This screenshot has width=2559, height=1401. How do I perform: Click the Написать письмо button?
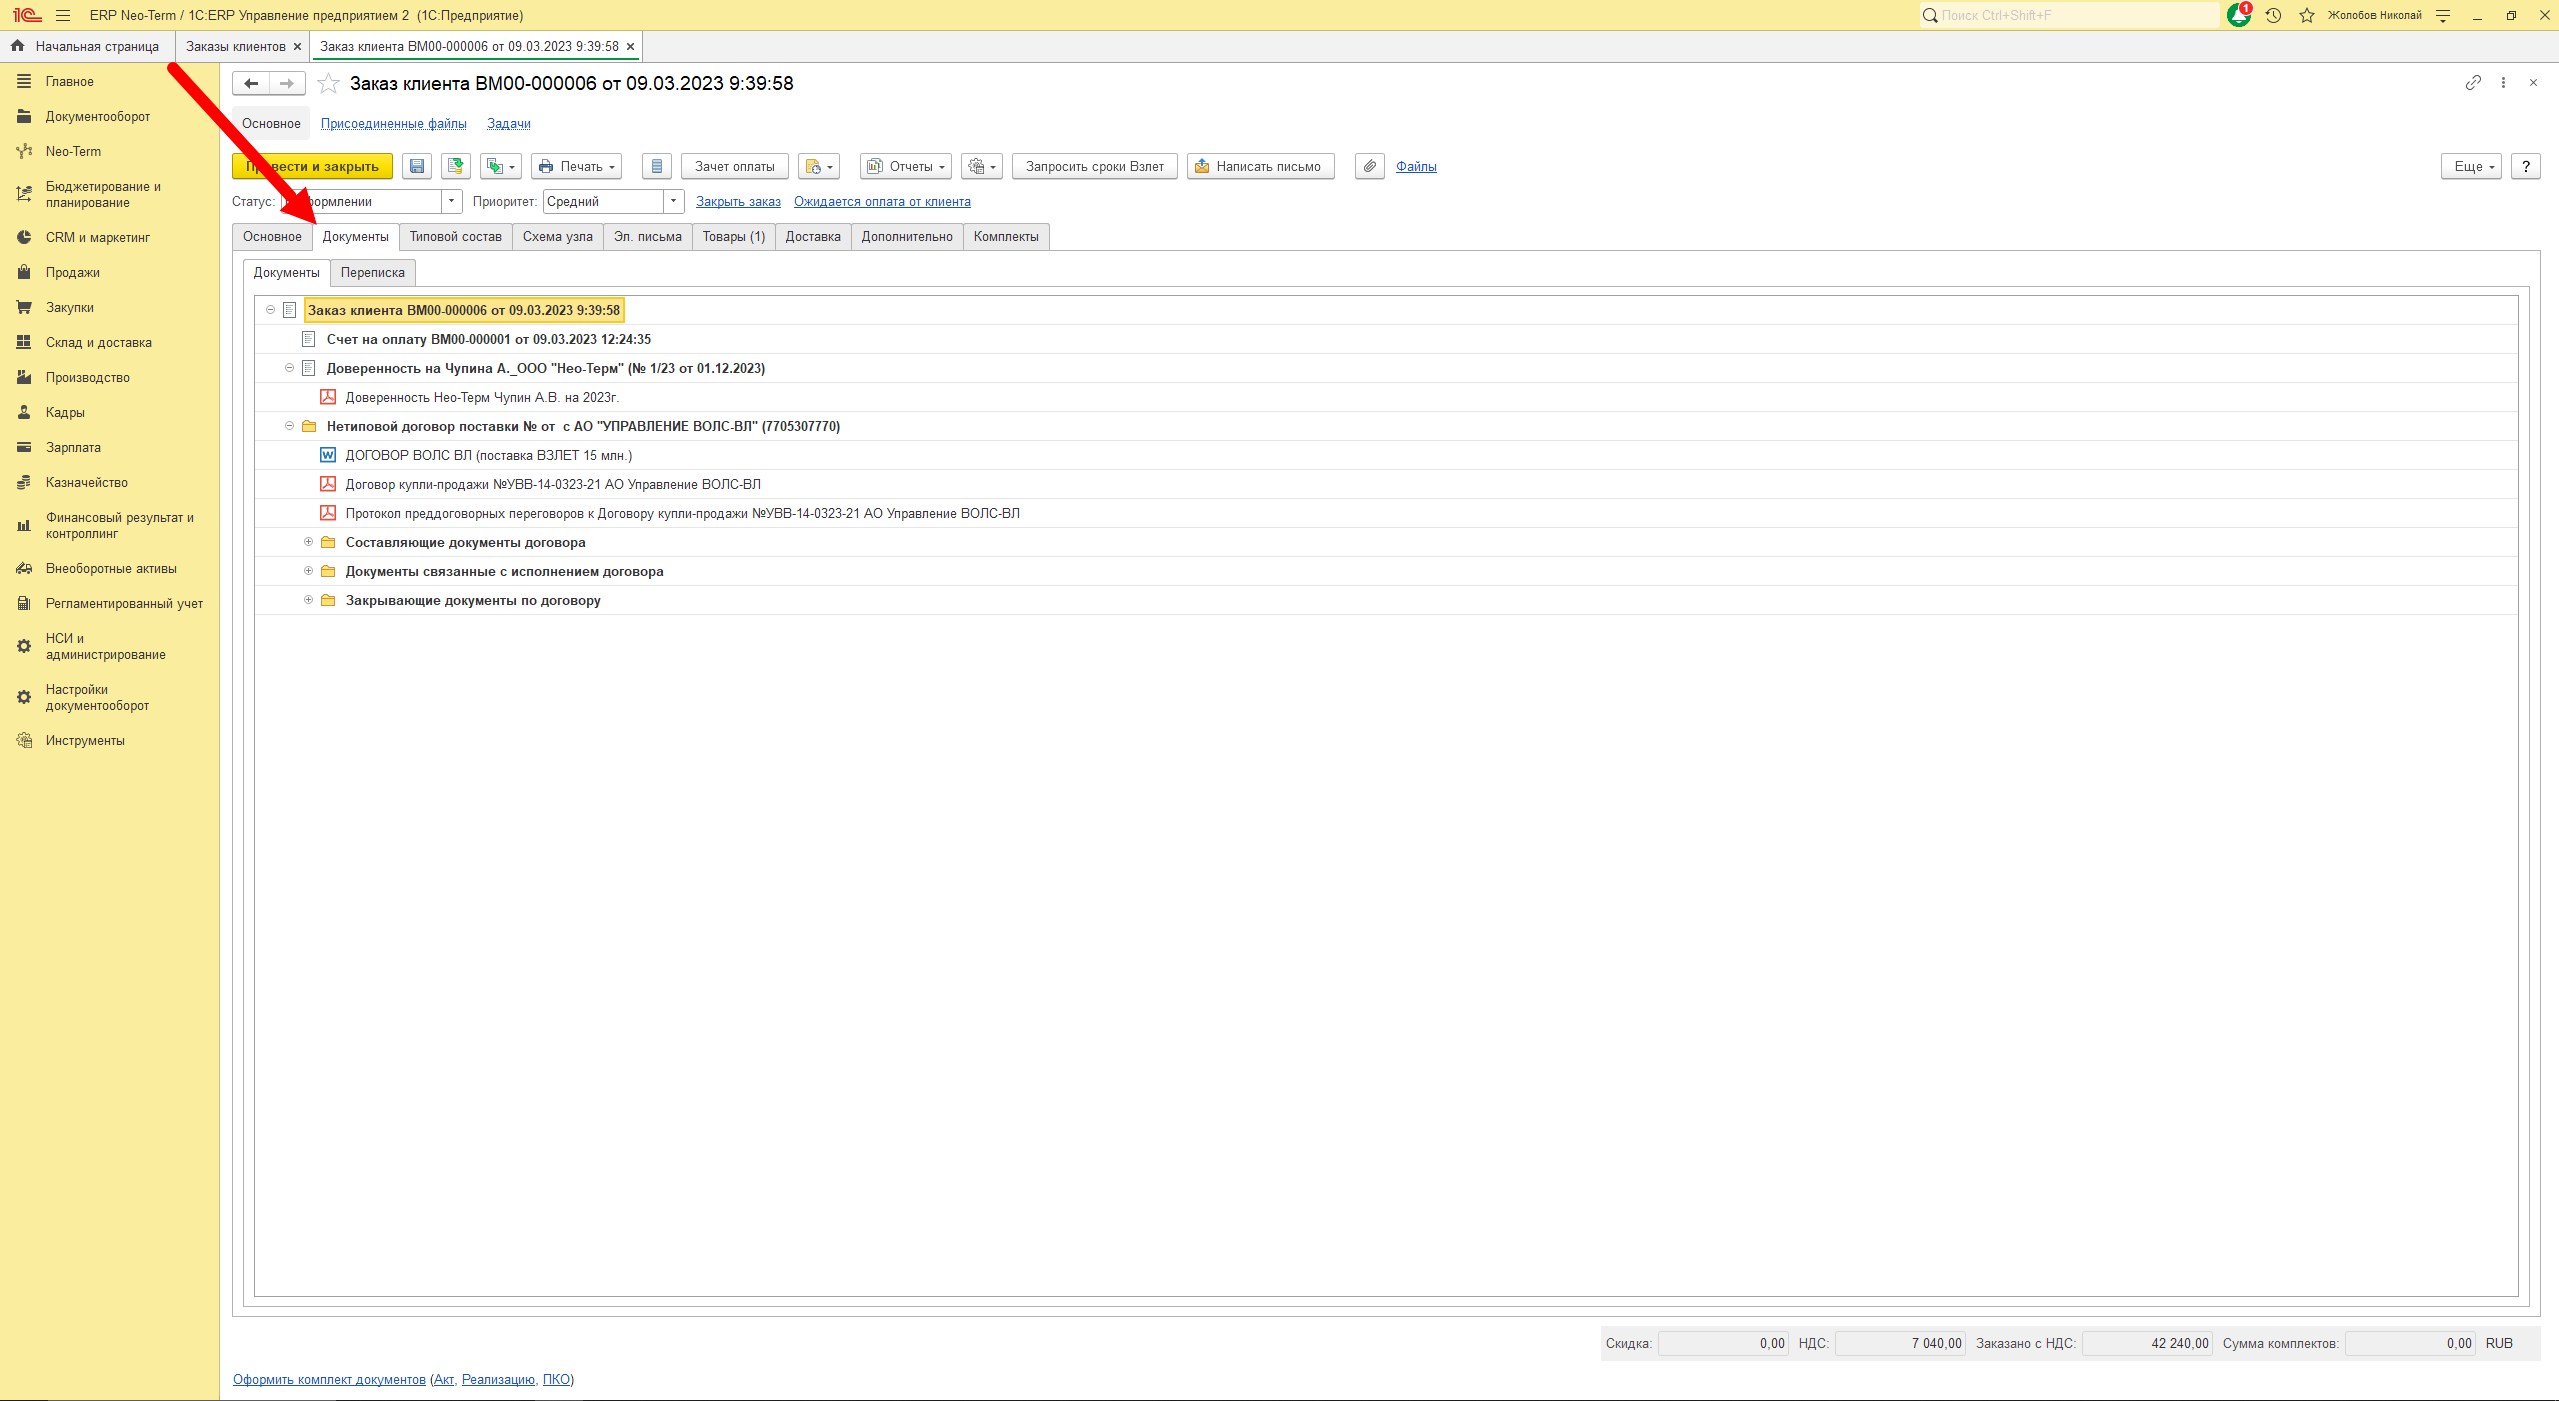point(1260,166)
